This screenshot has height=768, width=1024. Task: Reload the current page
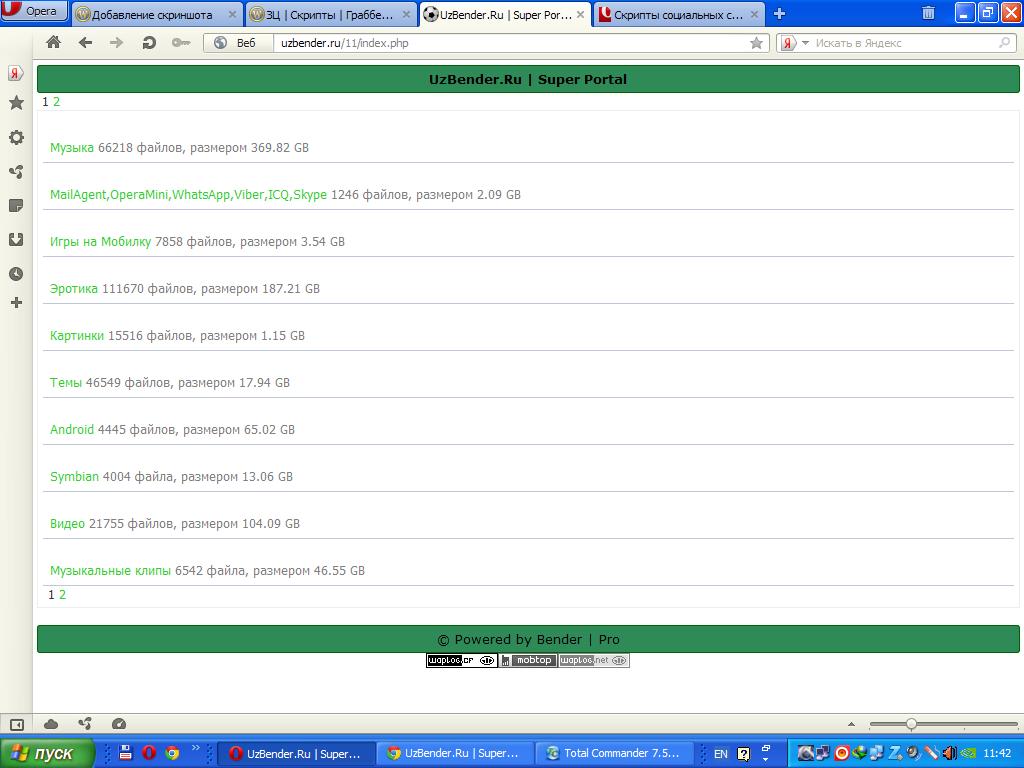(x=149, y=42)
